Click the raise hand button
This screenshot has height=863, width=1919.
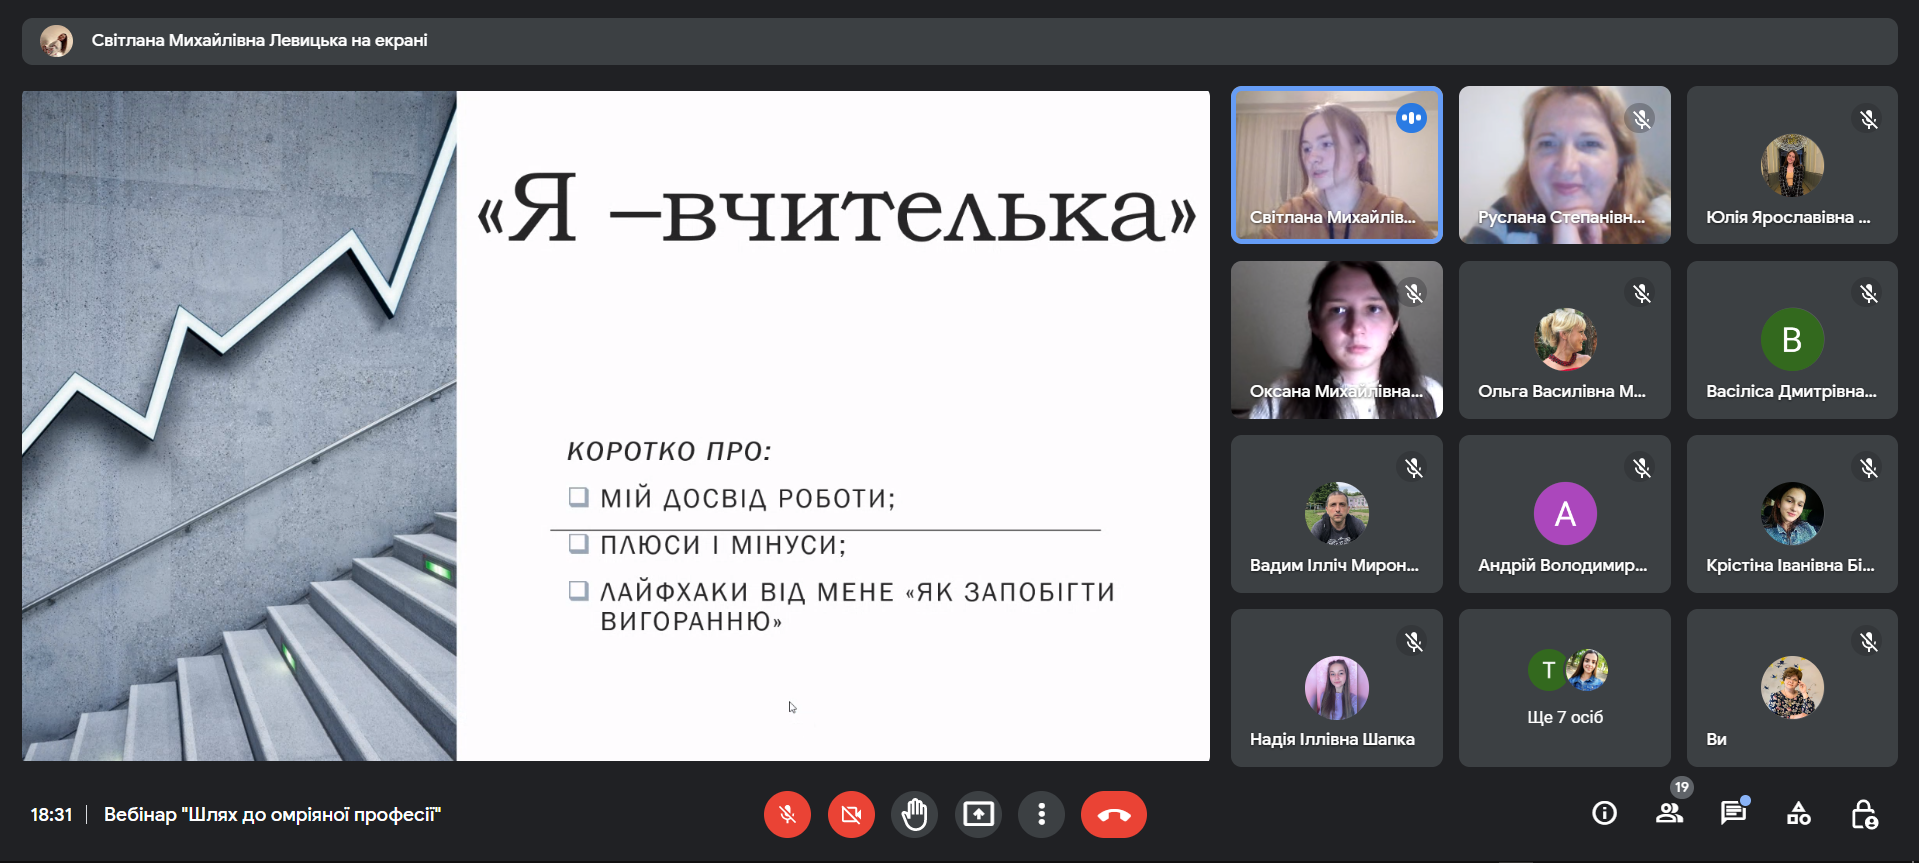[914, 814]
